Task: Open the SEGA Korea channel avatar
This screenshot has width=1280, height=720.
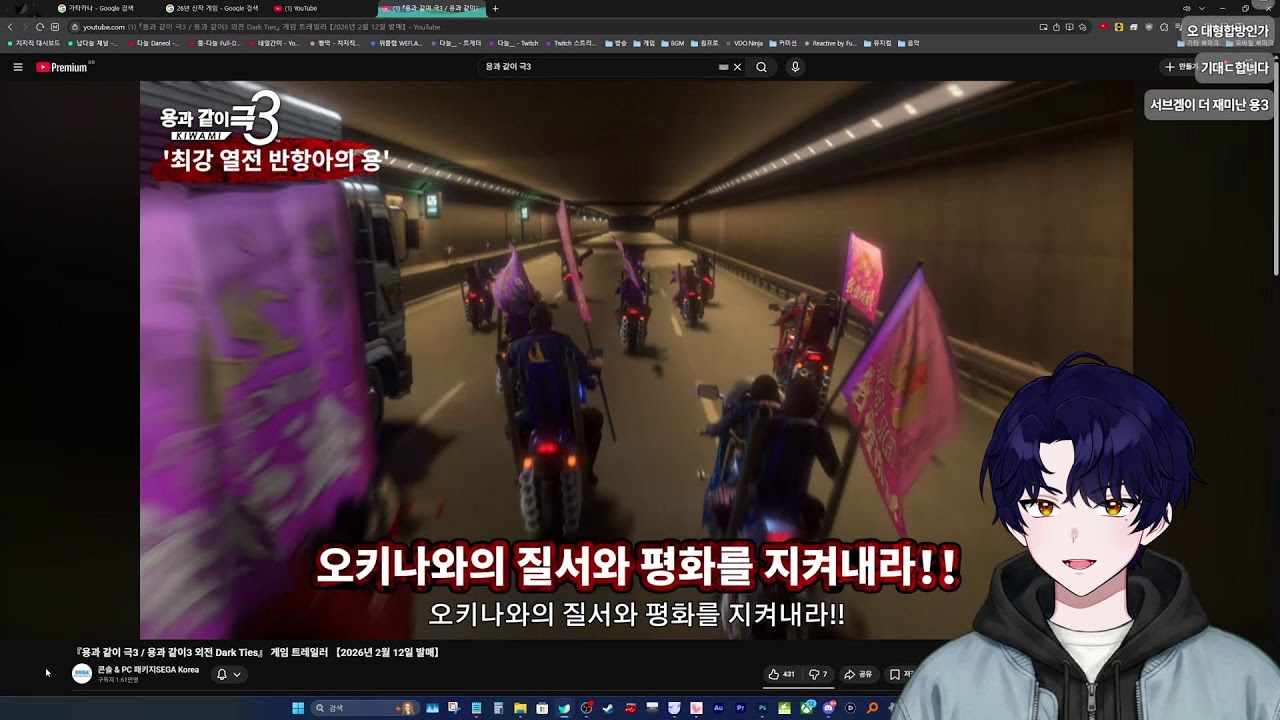Action: coord(82,674)
